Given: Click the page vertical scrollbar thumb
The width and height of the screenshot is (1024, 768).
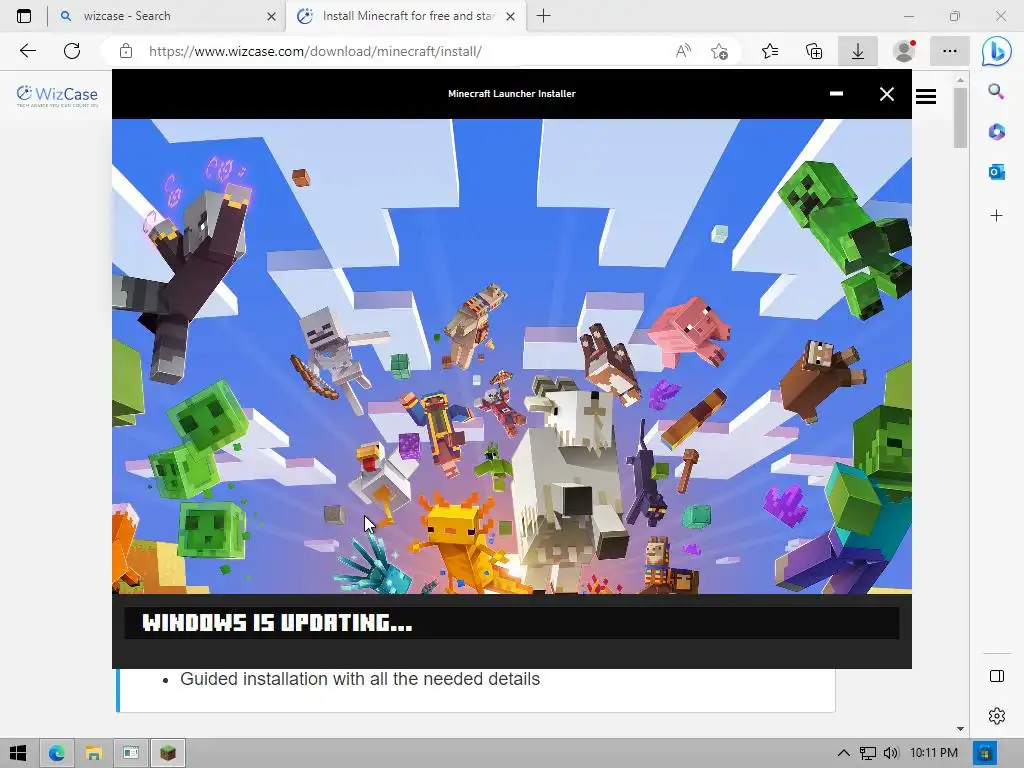Looking at the screenshot, I should tap(960, 118).
